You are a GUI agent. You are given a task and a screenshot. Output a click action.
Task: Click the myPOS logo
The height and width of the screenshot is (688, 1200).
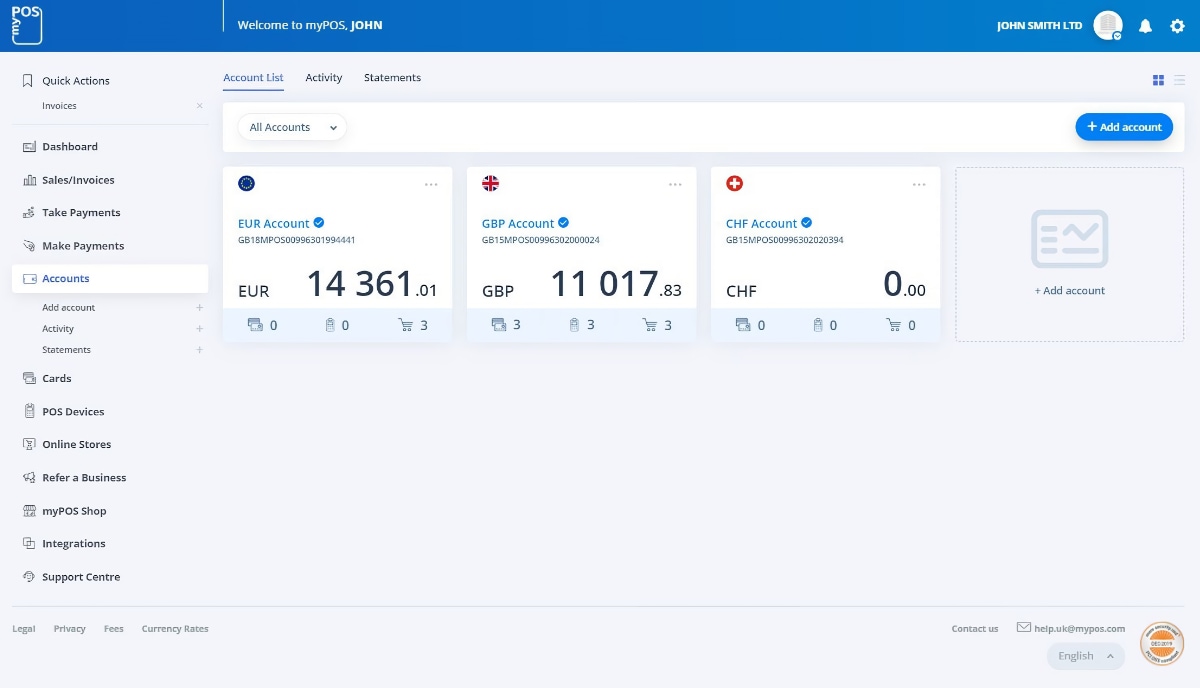click(x=27, y=25)
